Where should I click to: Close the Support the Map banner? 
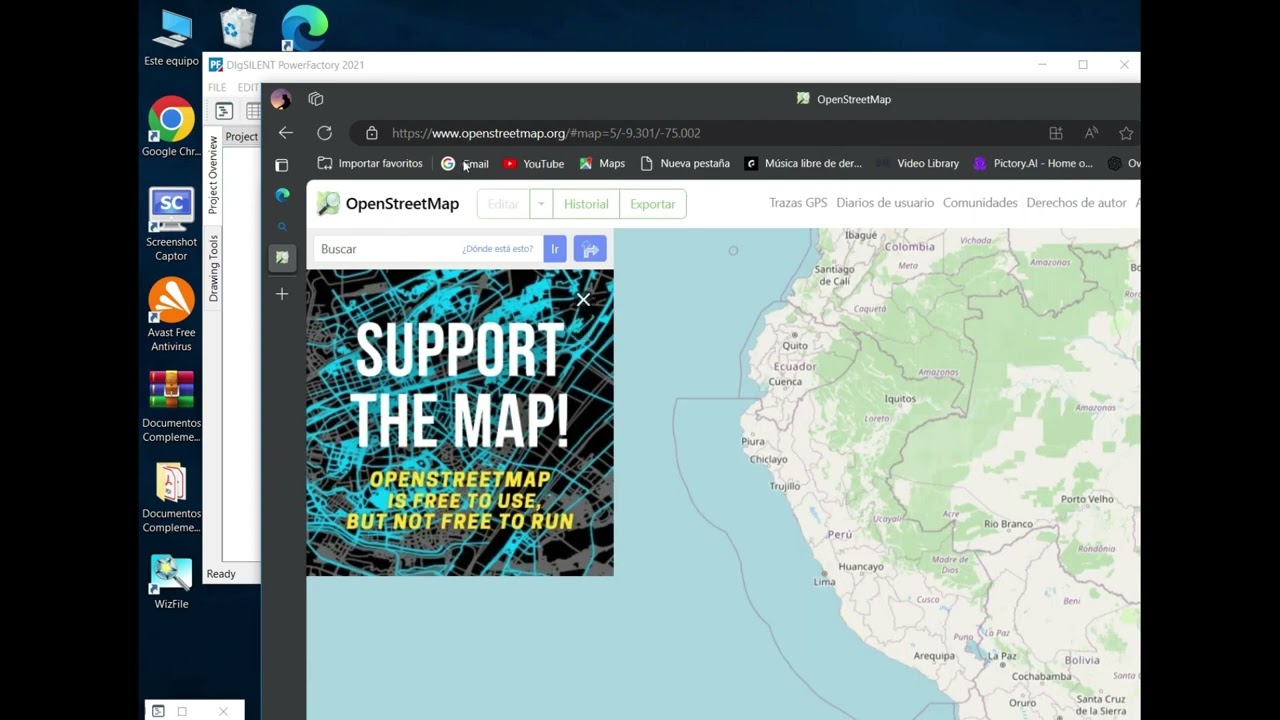pos(583,299)
